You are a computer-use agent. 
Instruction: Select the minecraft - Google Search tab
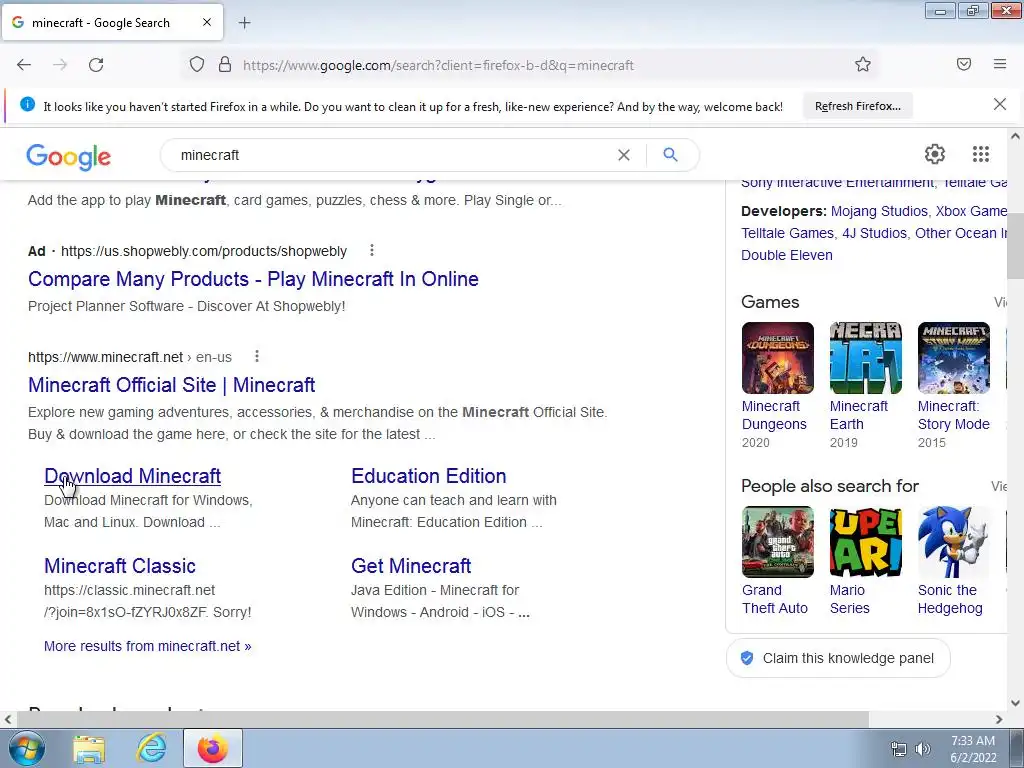(x=112, y=22)
